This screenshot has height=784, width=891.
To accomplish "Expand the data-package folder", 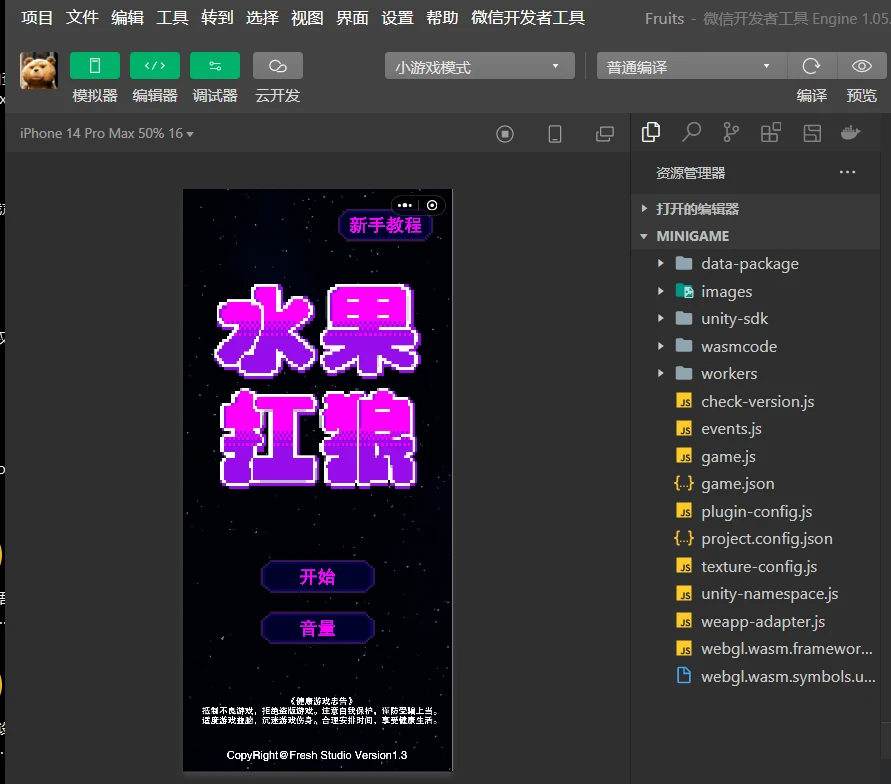I will tap(749, 264).
